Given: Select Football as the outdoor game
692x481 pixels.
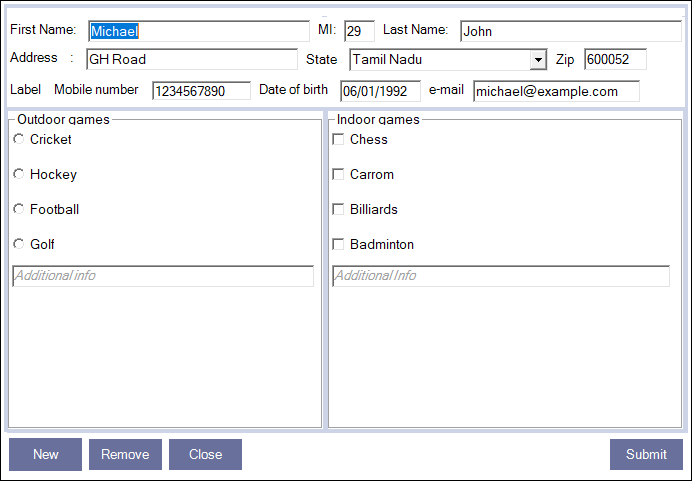Looking at the screenshot, I should [18, 210].
